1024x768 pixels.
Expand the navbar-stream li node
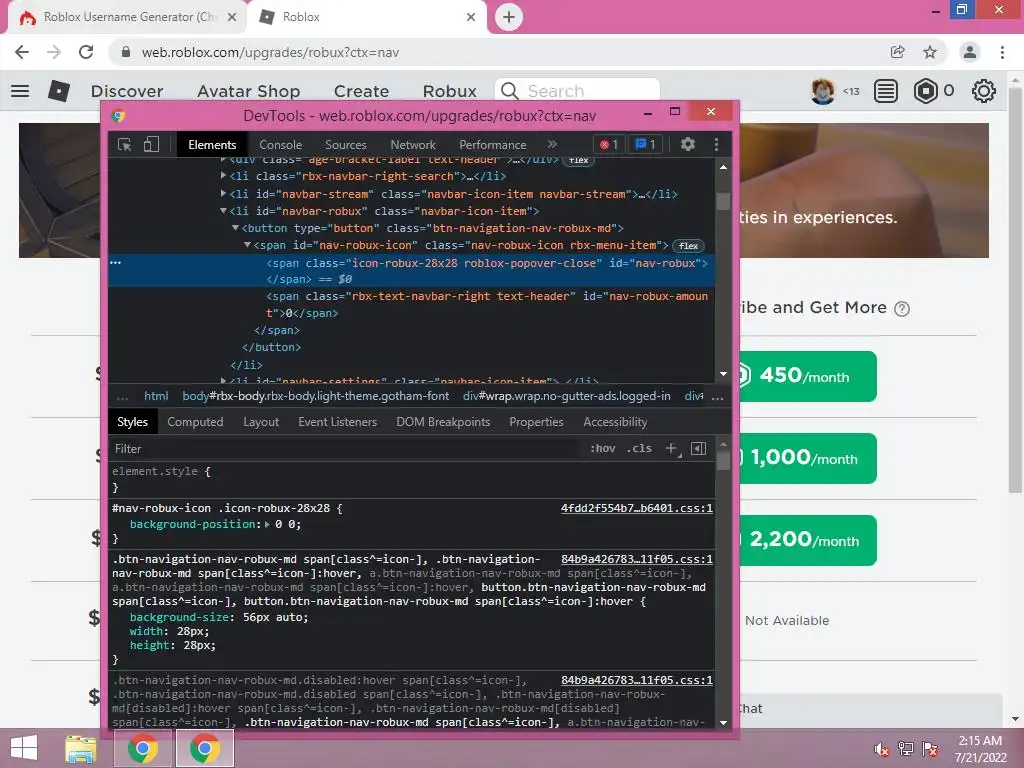(x=223, y=193)
